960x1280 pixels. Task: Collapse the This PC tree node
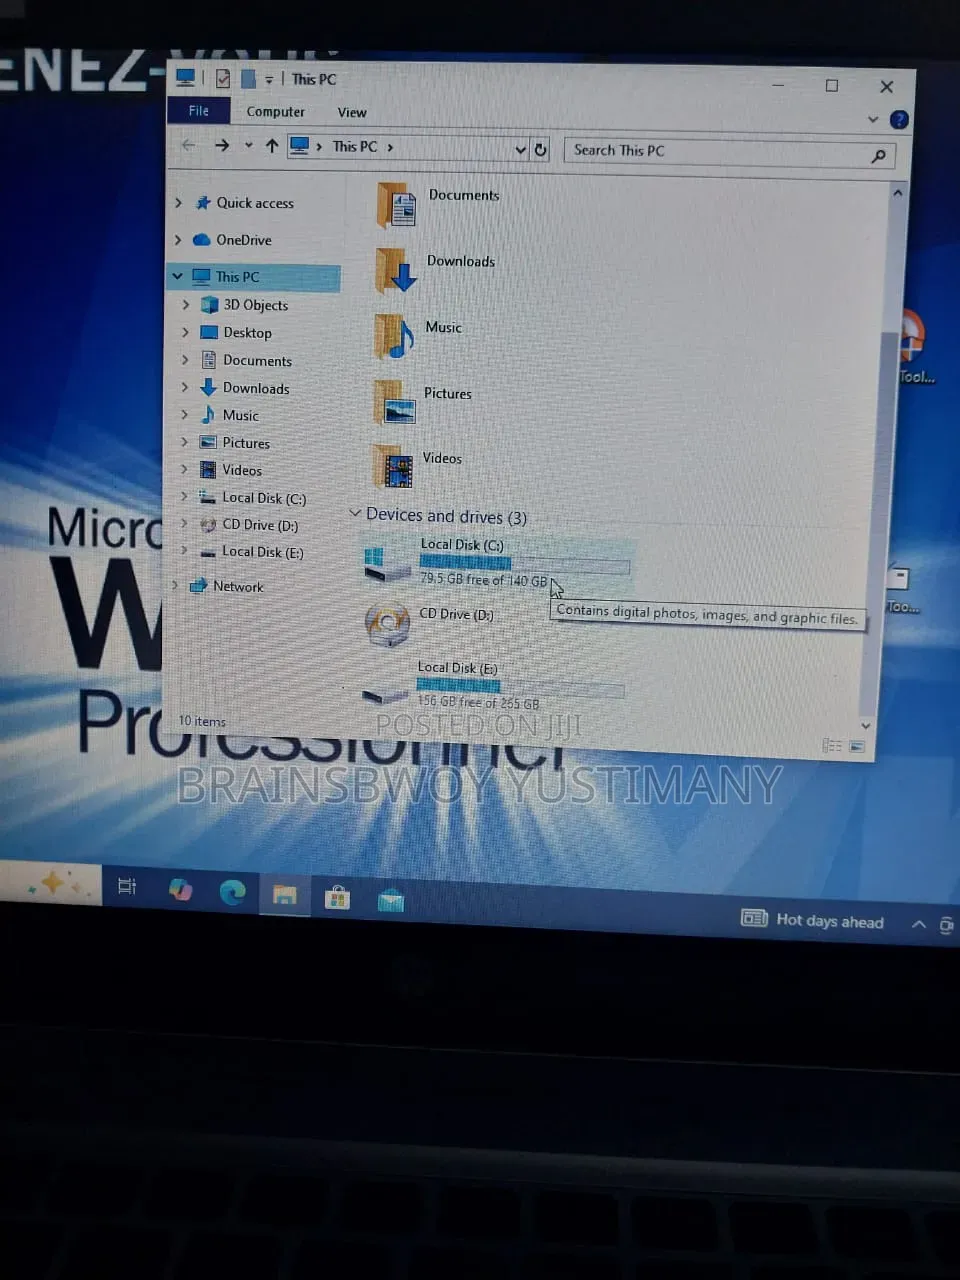pos(177,276)
